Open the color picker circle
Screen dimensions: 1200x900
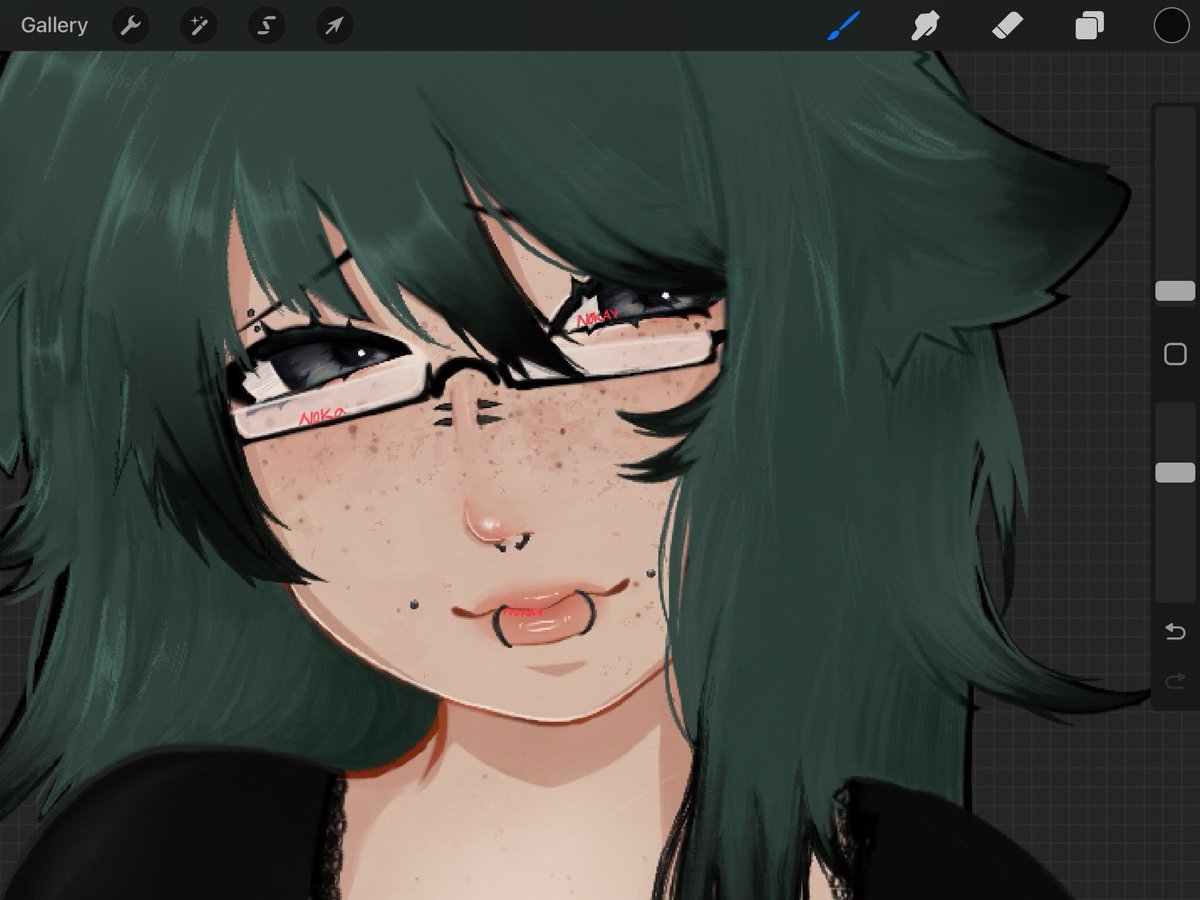(x=1171, y=25)
